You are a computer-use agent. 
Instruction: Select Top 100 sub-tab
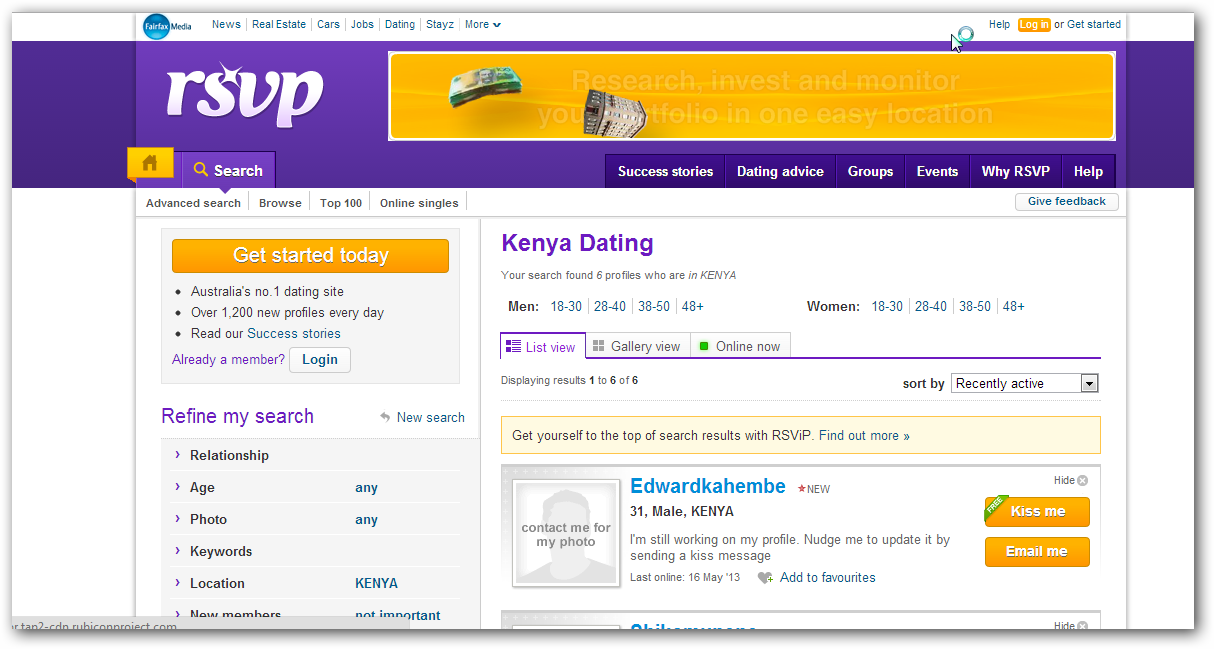tap(341, 203)
